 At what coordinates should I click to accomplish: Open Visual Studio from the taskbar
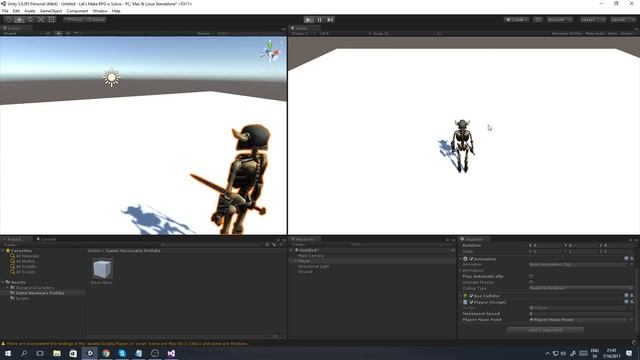click(171, 353)
